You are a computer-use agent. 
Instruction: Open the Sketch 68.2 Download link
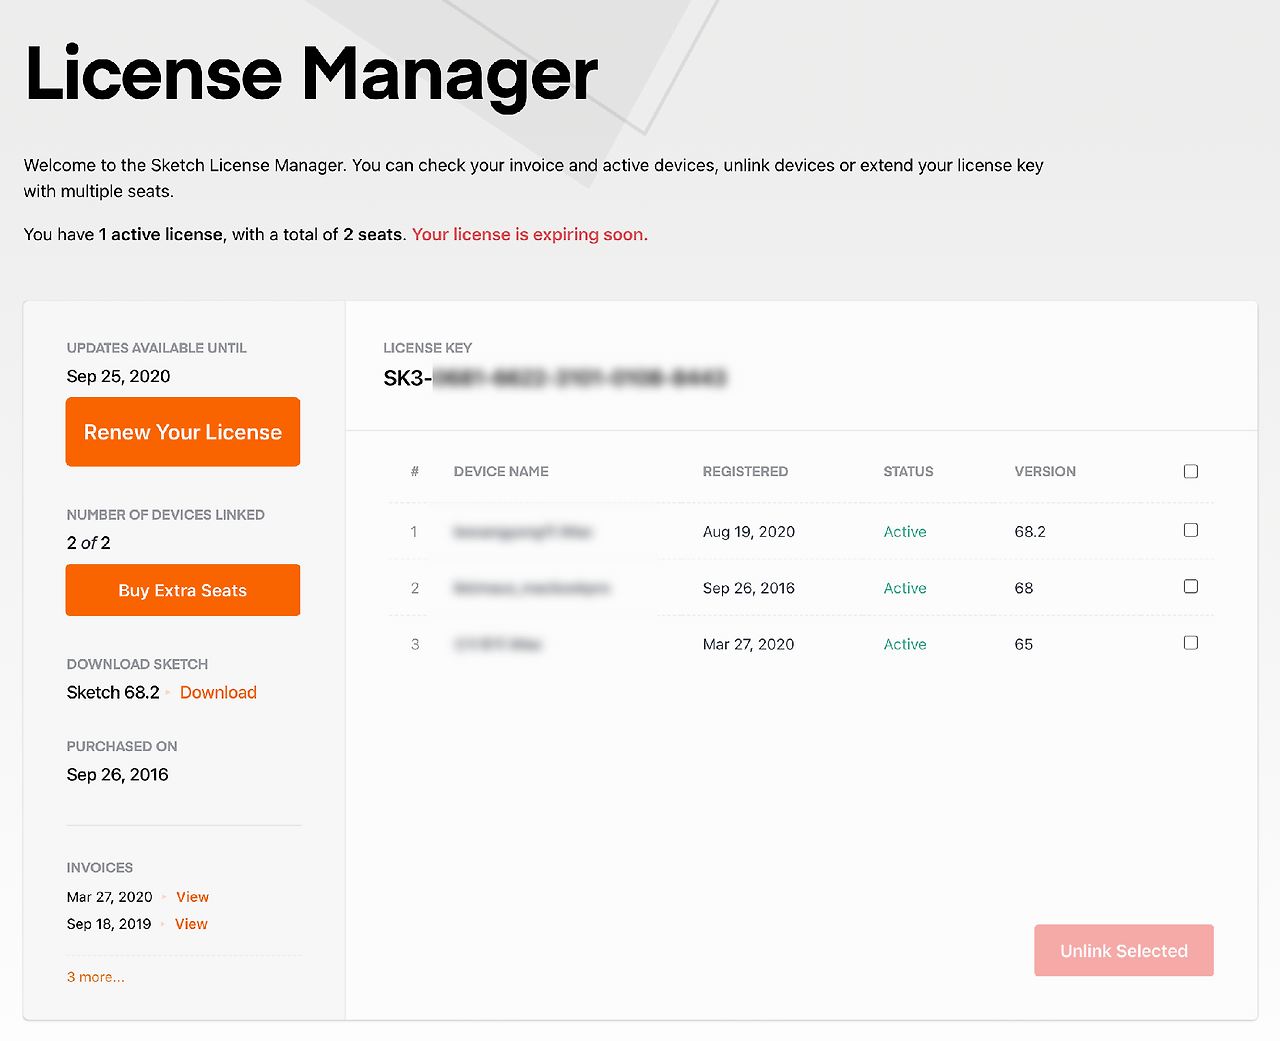click(x=218, y=692)
